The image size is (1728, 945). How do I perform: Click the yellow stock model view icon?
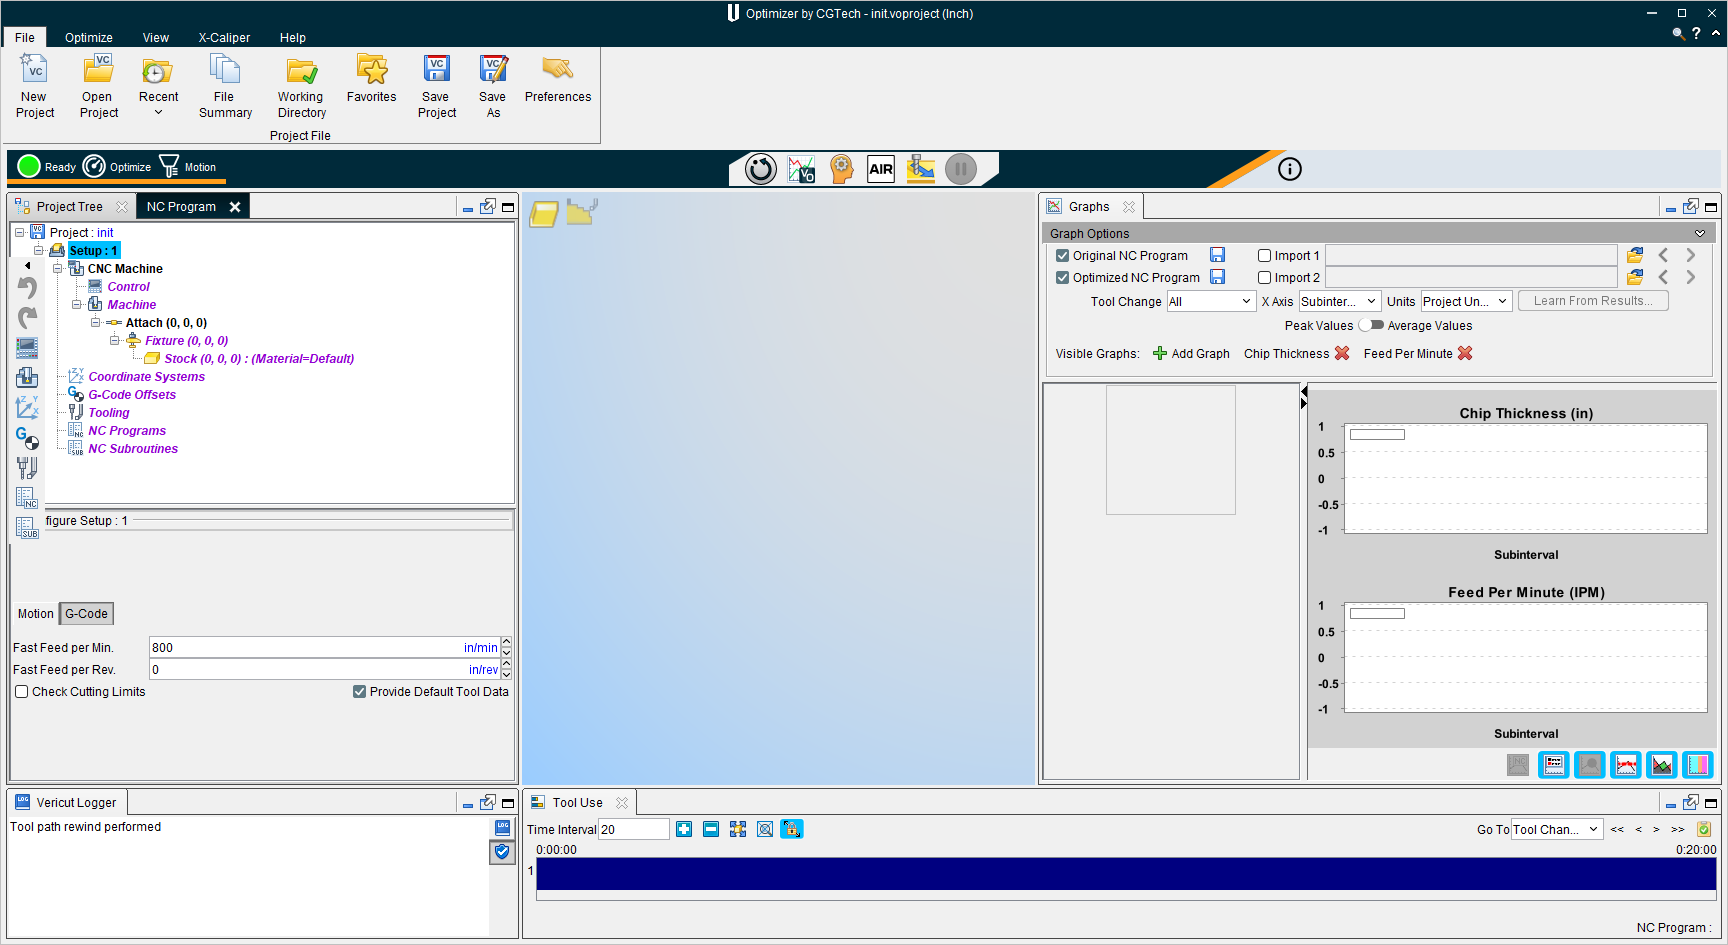(544, 214)
